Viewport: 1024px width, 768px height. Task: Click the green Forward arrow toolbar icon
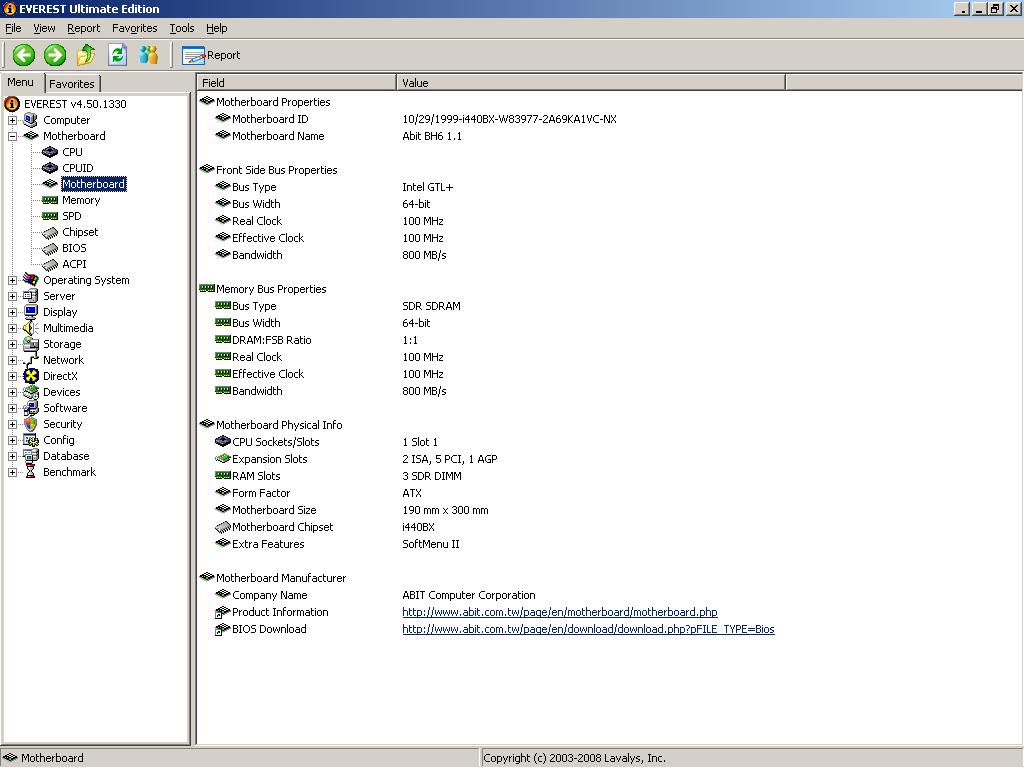point(55,55)
